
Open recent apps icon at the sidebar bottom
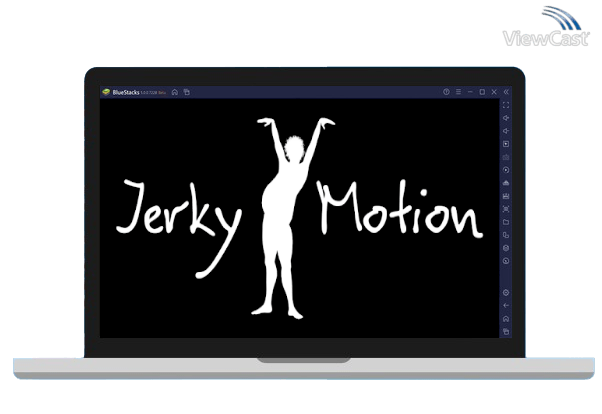click(x=506, y=331)
